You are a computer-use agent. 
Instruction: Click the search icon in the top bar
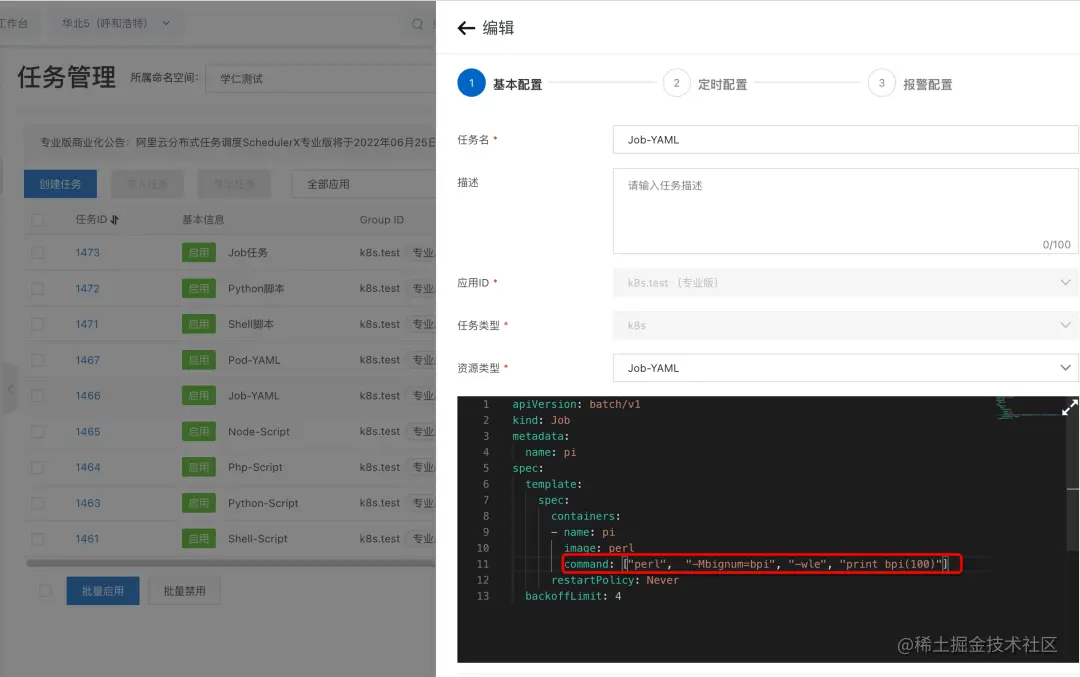click(x=417, y=24)
